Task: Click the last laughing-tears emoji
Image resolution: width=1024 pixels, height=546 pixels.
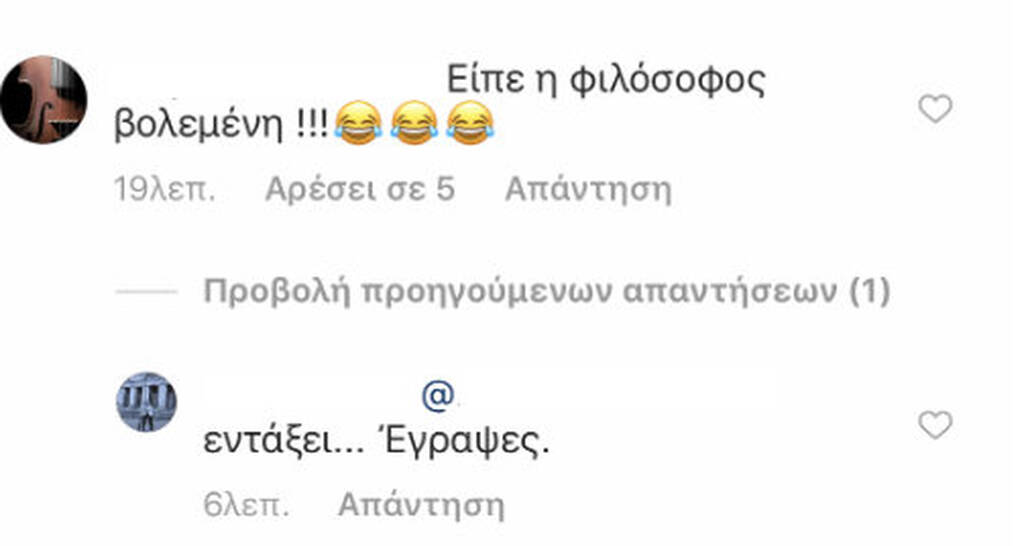Action: [x=471, y=123]
